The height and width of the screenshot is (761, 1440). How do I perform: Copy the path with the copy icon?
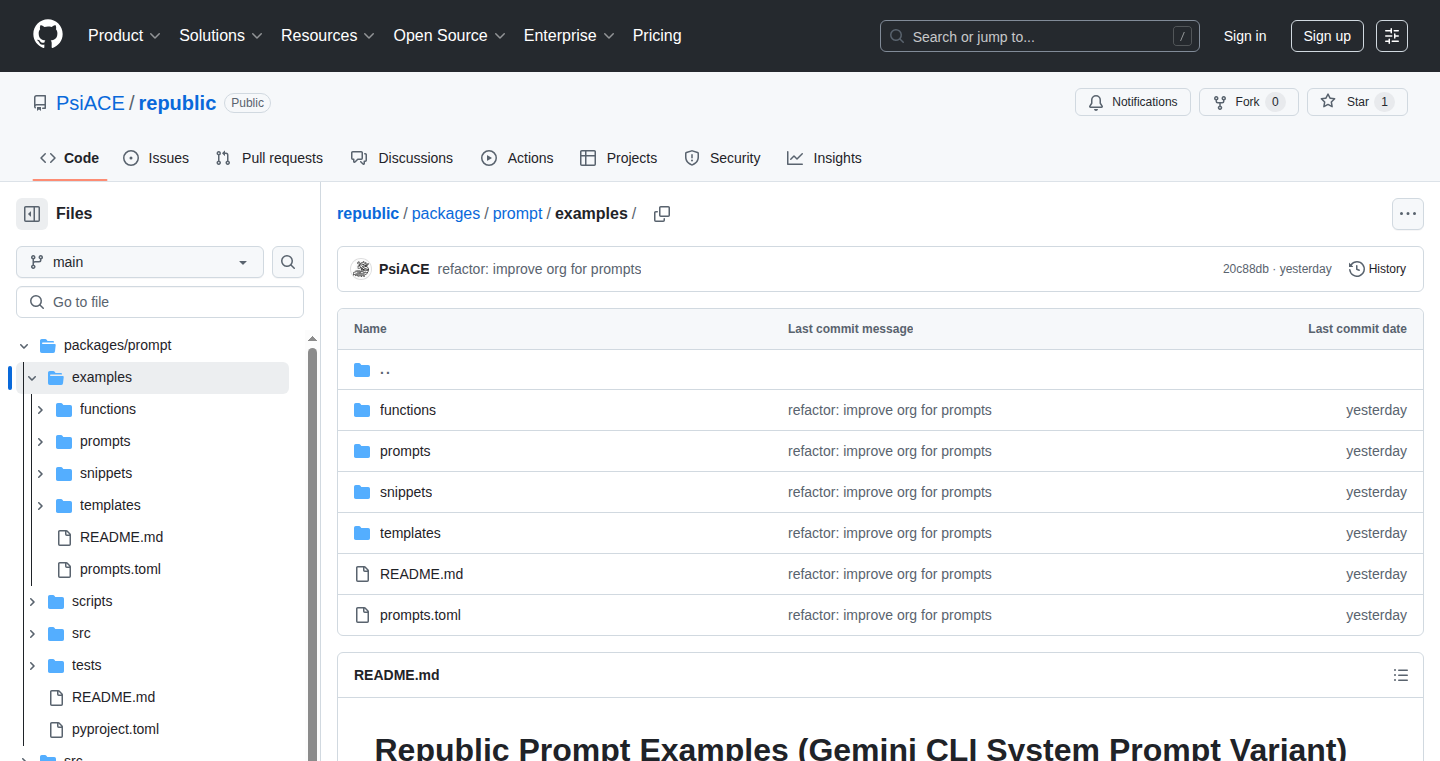[662, 214]
